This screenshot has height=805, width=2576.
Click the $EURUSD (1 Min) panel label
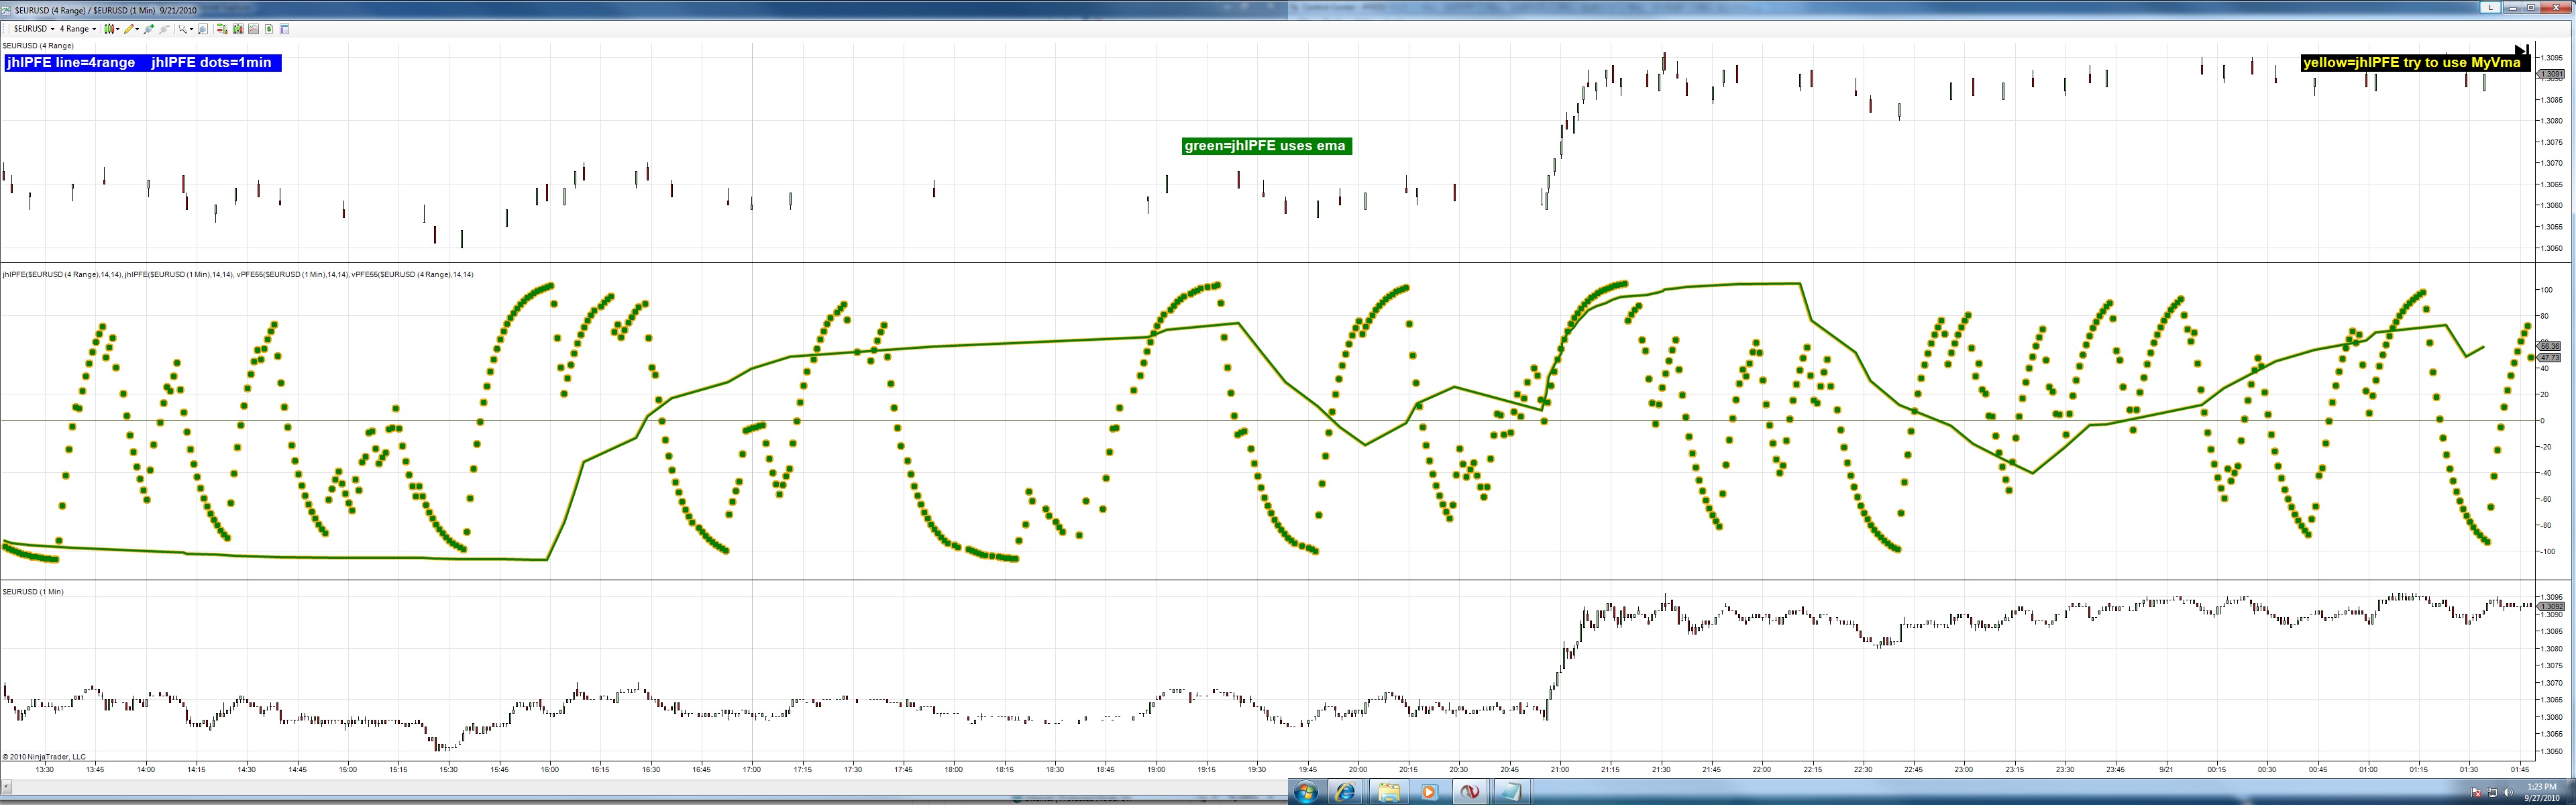(x=33, y=592)
